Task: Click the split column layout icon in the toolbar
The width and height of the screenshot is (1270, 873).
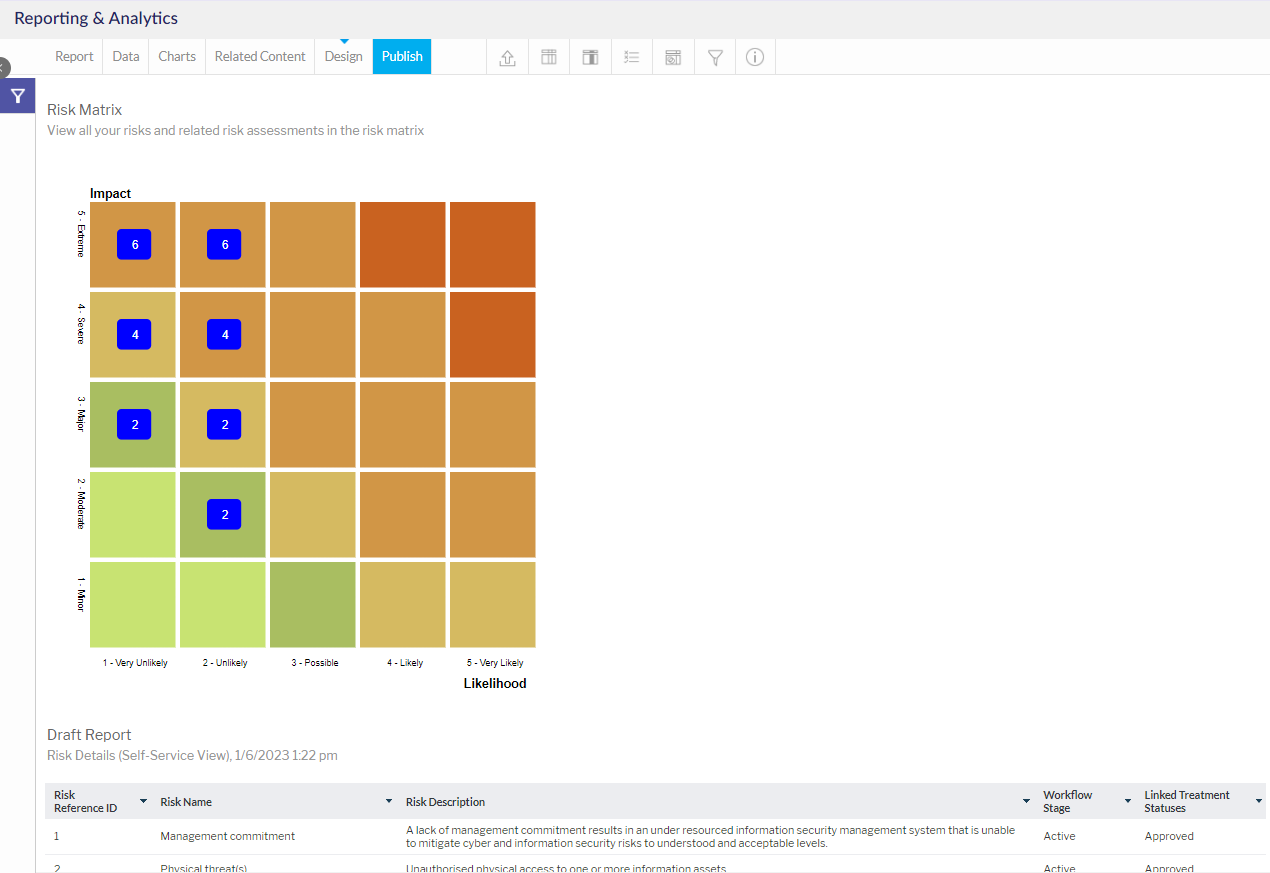Action: (590, 57)
